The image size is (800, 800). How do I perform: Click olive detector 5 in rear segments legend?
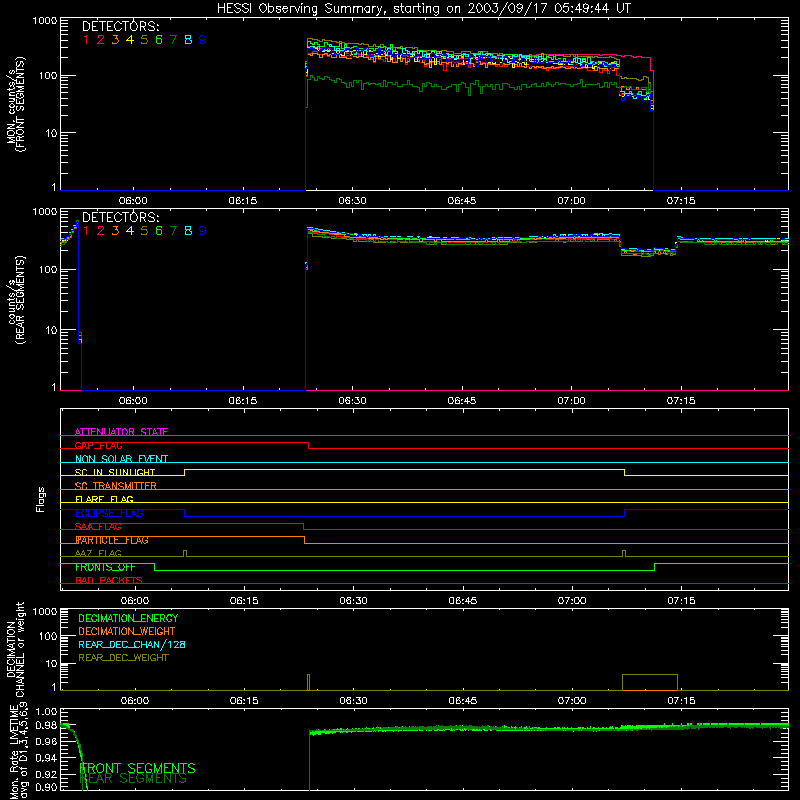coord(144,231)
